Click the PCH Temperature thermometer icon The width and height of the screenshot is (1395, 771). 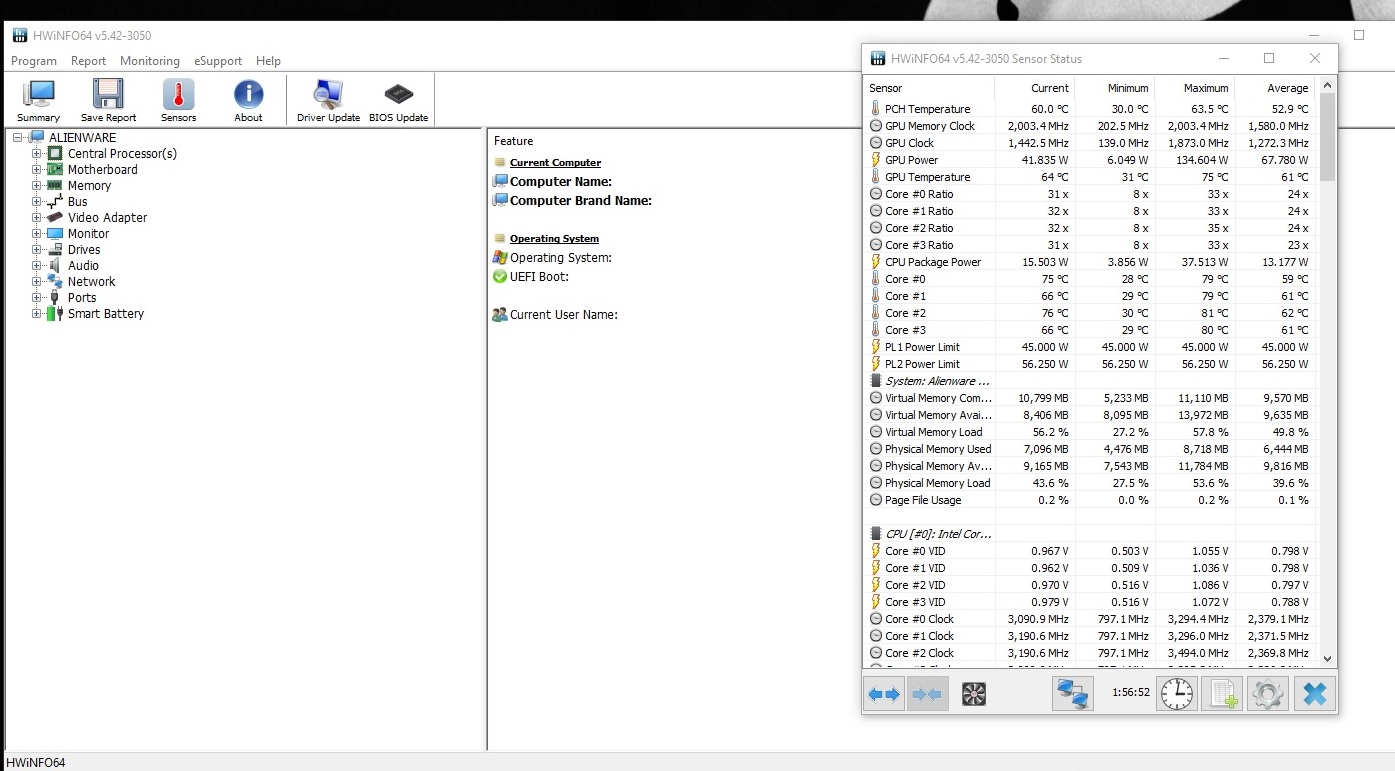click(x=876, y=109)
